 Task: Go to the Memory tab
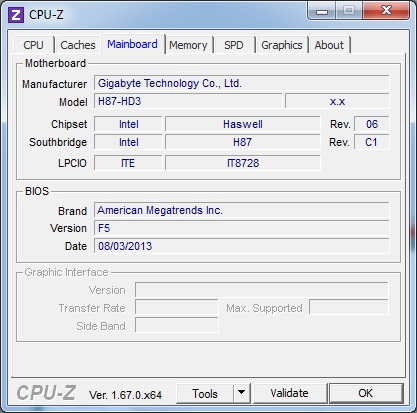click(x=188, y=45)
